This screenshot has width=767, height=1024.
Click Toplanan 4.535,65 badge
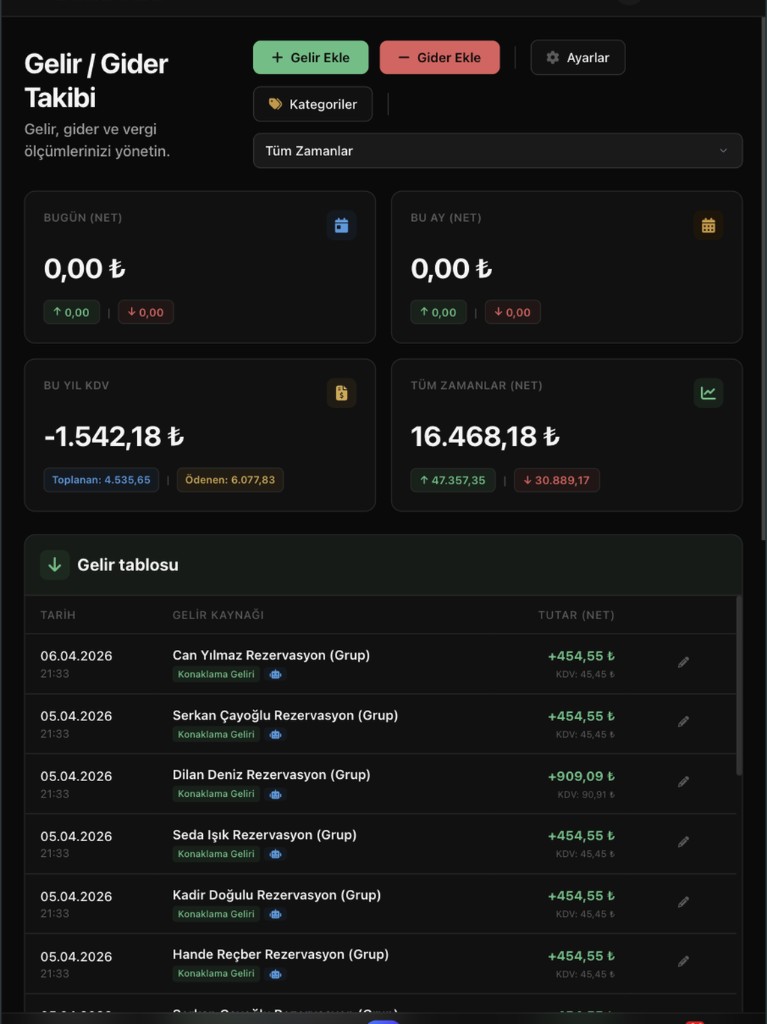click(101, 480)
